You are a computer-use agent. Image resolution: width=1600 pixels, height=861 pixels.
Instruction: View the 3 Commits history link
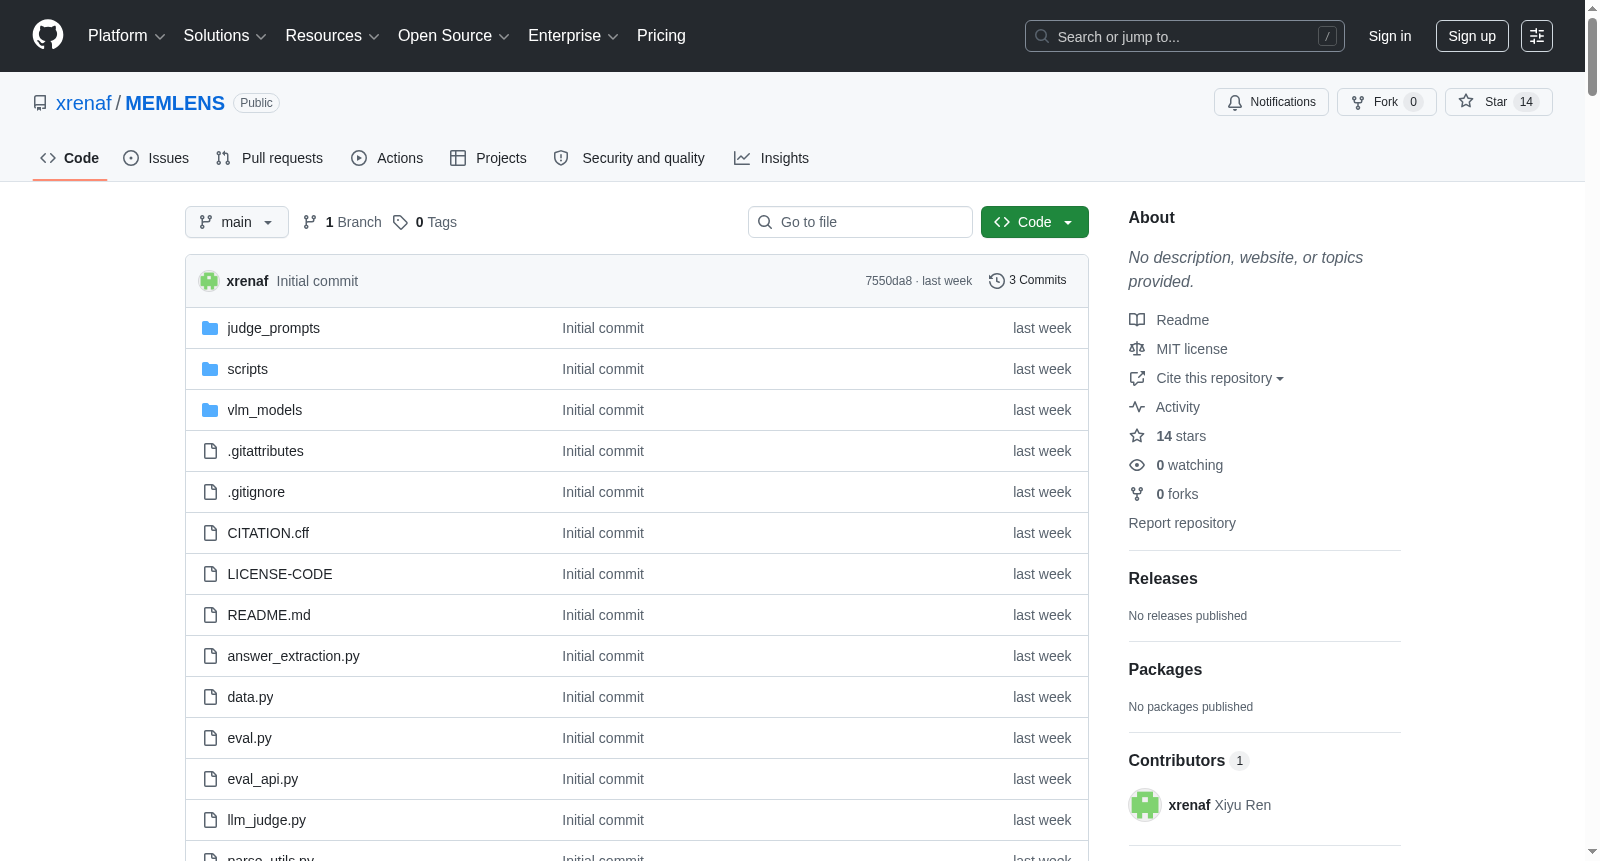(1027, 281)
